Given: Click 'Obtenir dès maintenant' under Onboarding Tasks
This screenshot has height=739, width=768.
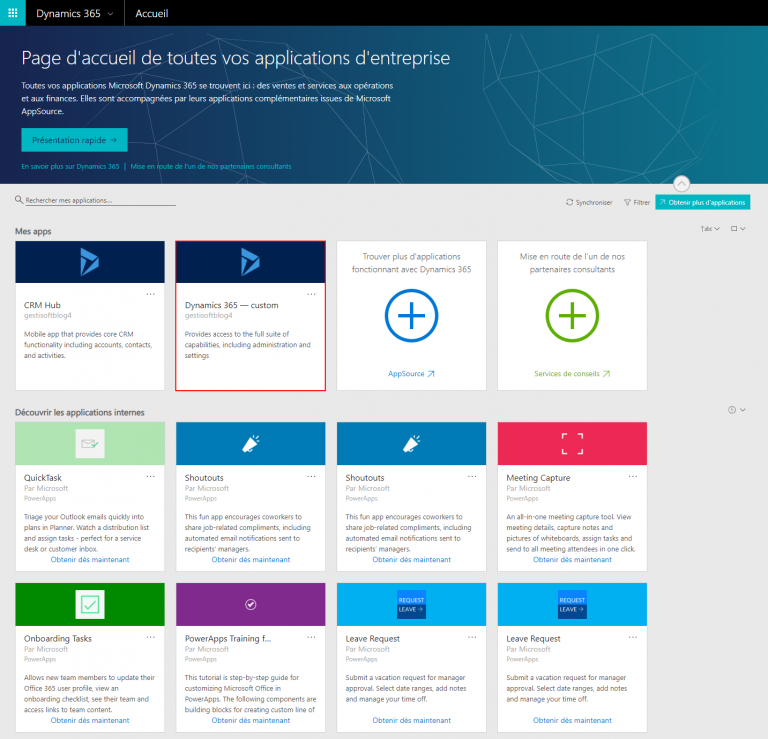Looking at the screenshot, I should pyautogui.click(x=90, y=720).
